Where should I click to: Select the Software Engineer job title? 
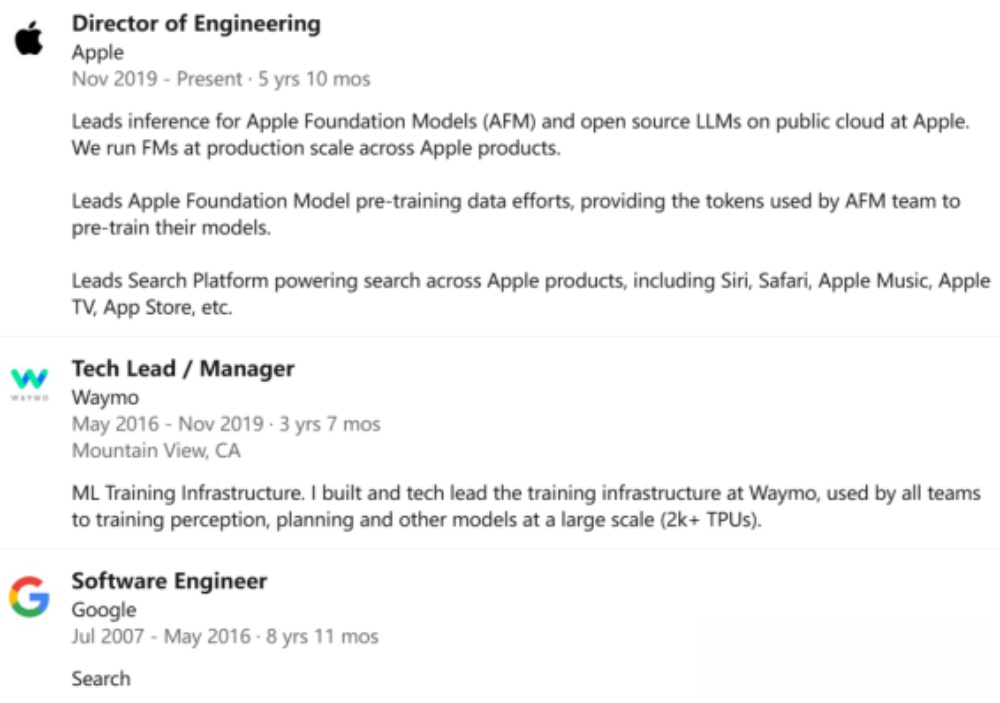coord(169,581)
